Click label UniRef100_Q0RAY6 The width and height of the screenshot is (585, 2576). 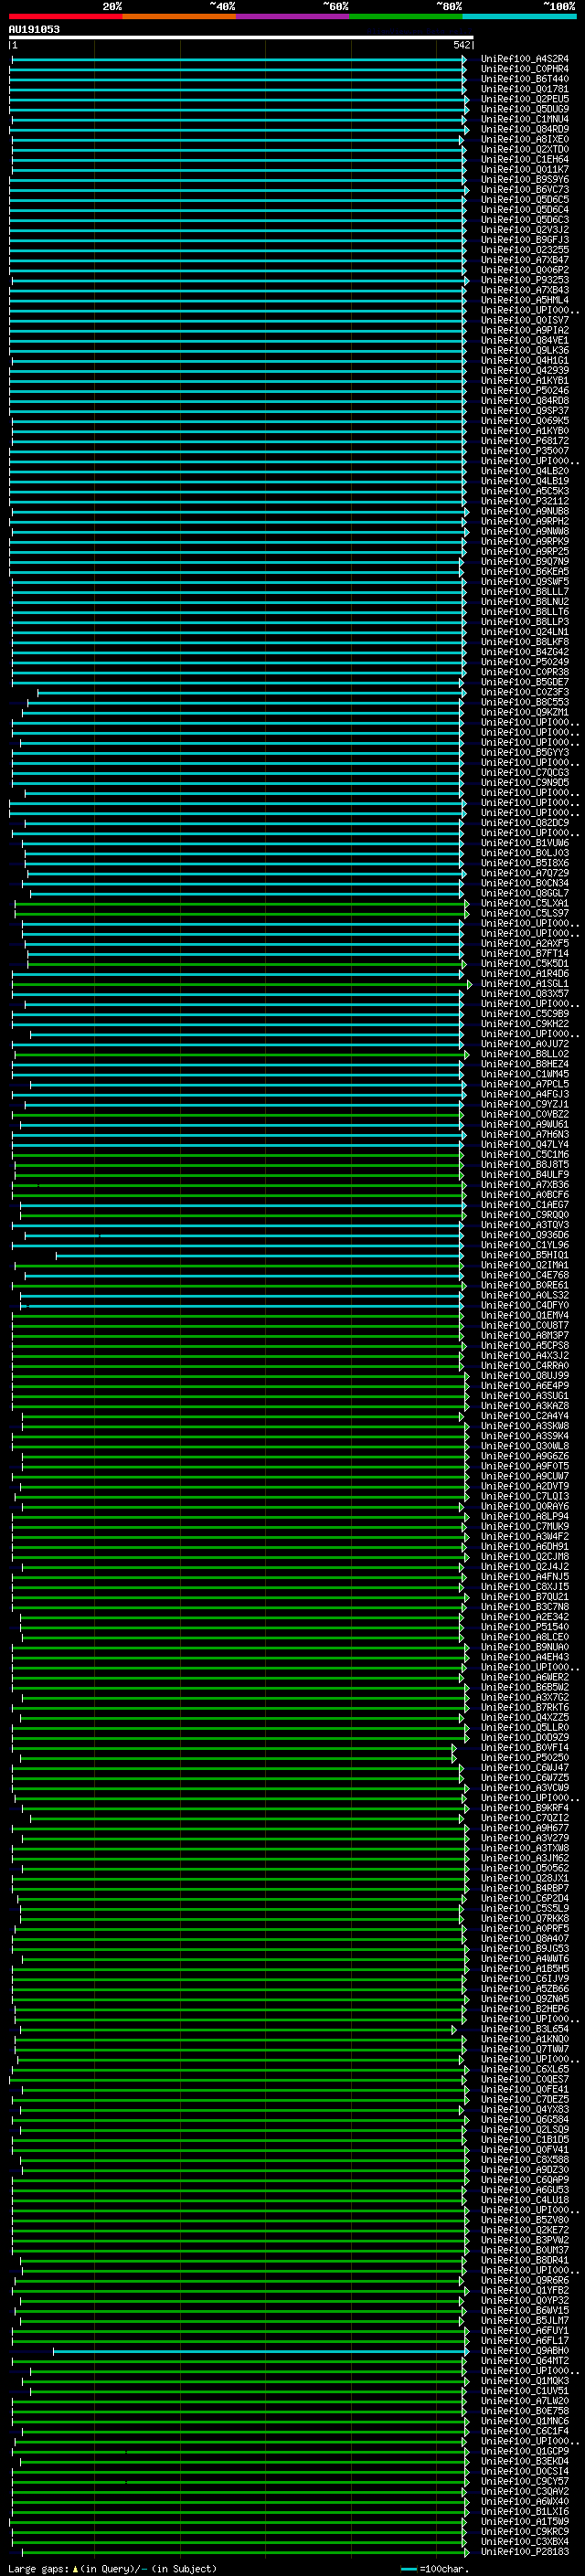(524, 1506)
